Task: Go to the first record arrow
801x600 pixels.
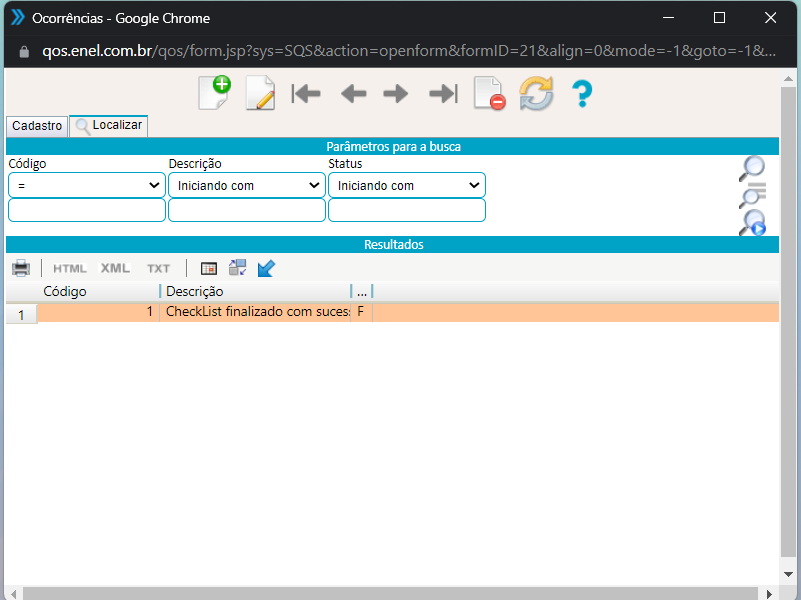Action: click(x=306, y=94)
